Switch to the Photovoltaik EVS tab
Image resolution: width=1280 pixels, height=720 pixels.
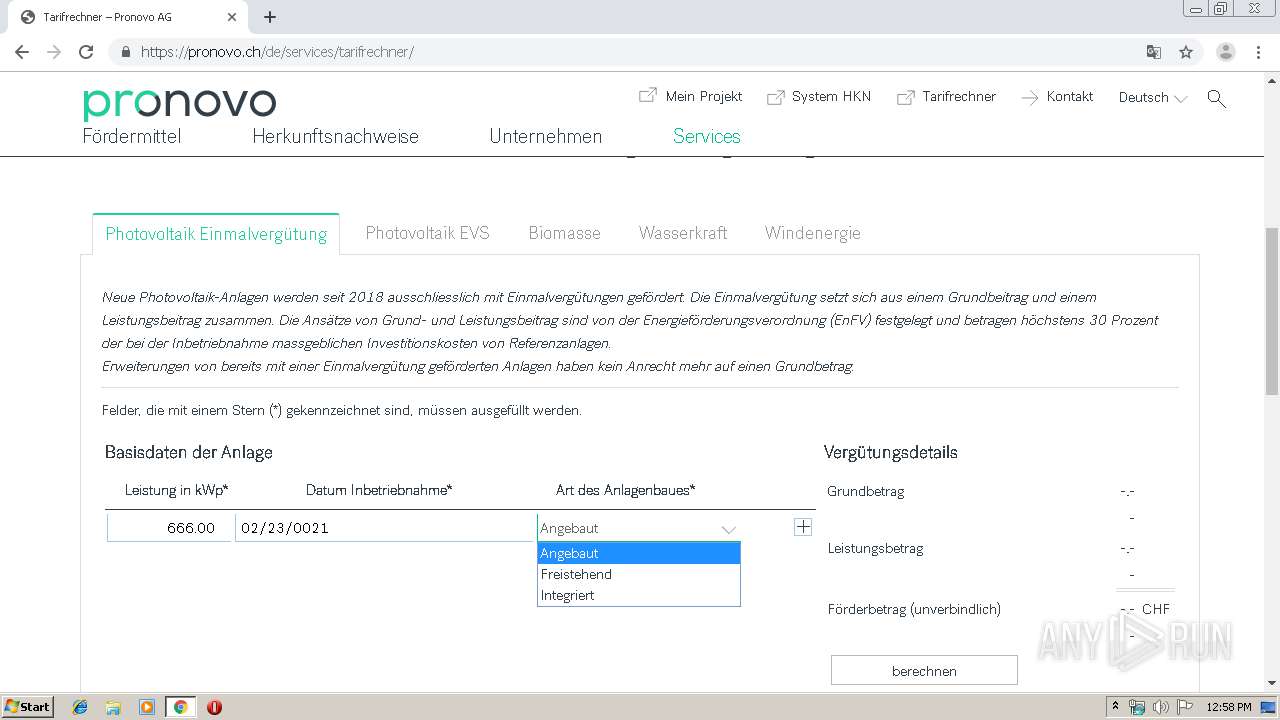[x=427, y=233]
